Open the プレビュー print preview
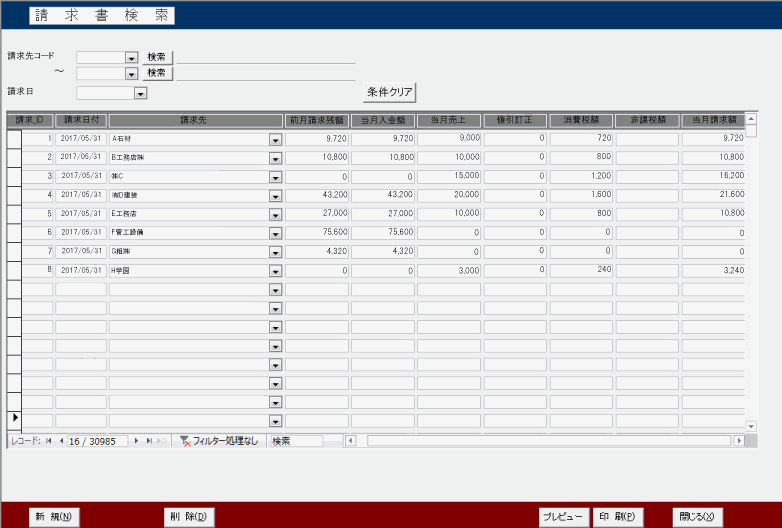The image size is (782, 528). 563,517
